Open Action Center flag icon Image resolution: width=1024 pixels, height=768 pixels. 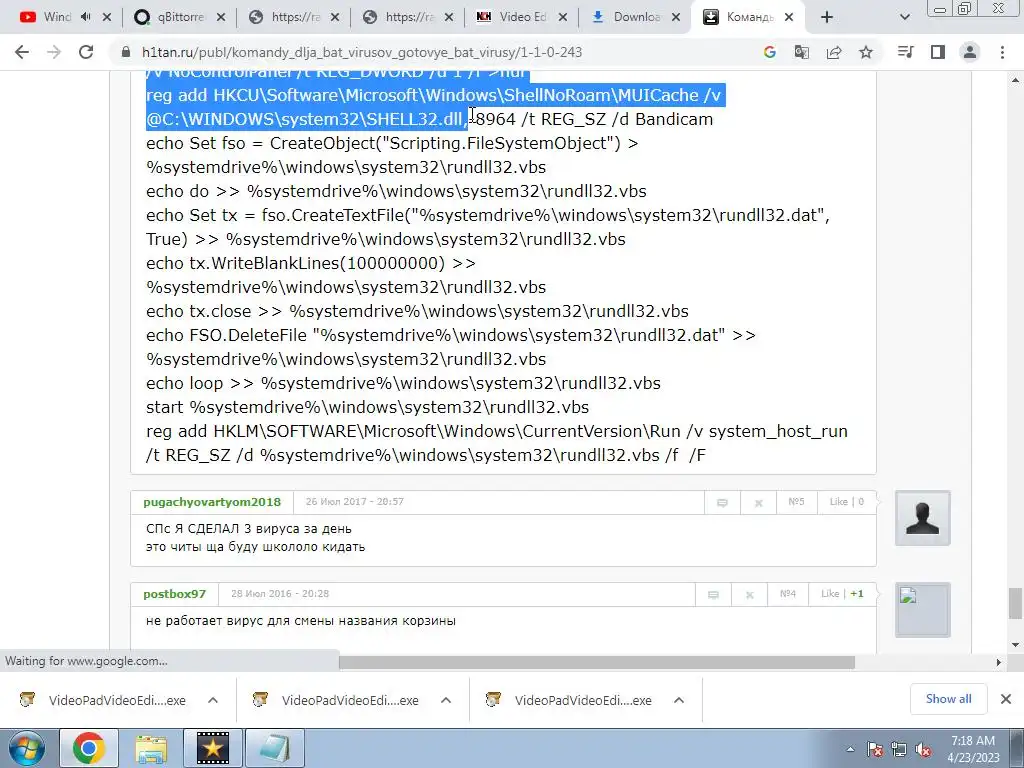(x=875, y=749)
